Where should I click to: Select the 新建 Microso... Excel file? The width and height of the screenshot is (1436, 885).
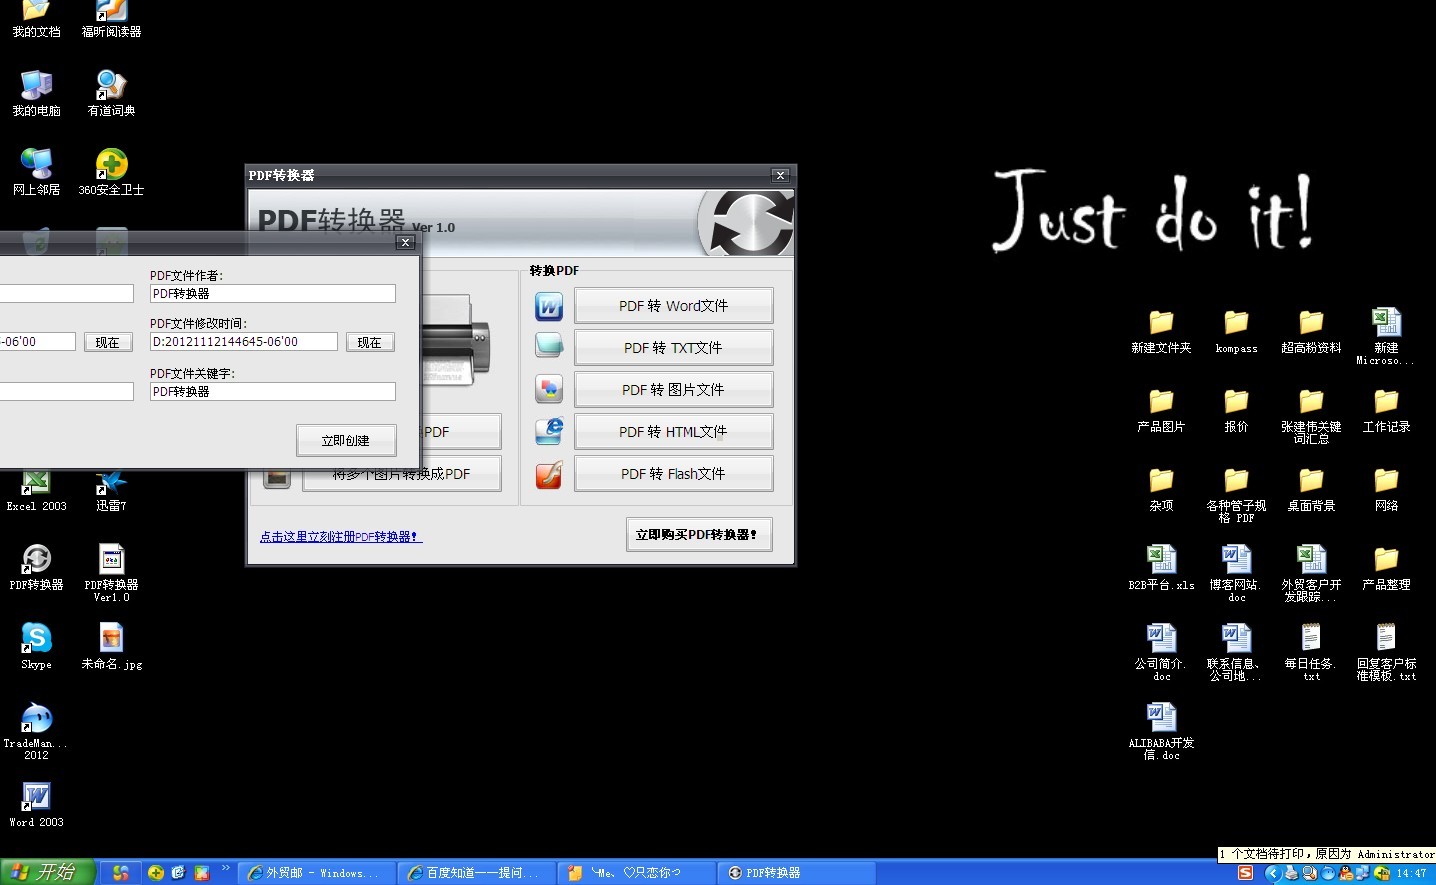[1386, 337]
